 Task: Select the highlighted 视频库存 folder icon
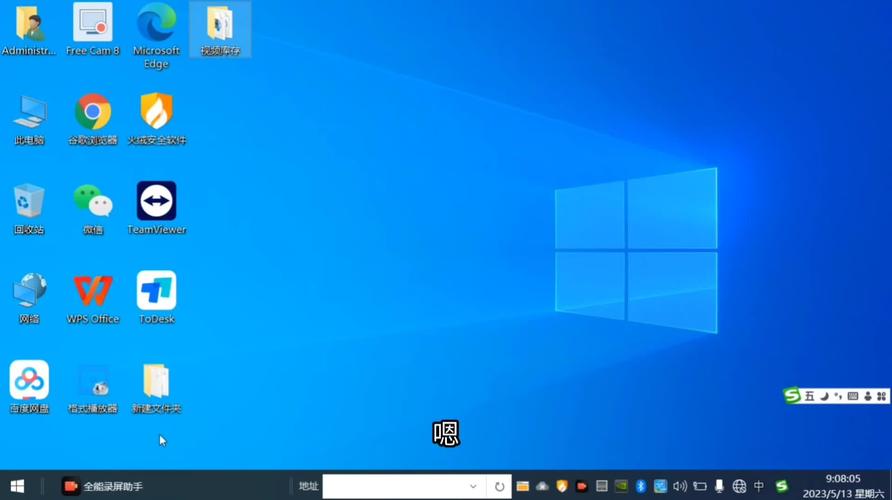coord(220,30)
